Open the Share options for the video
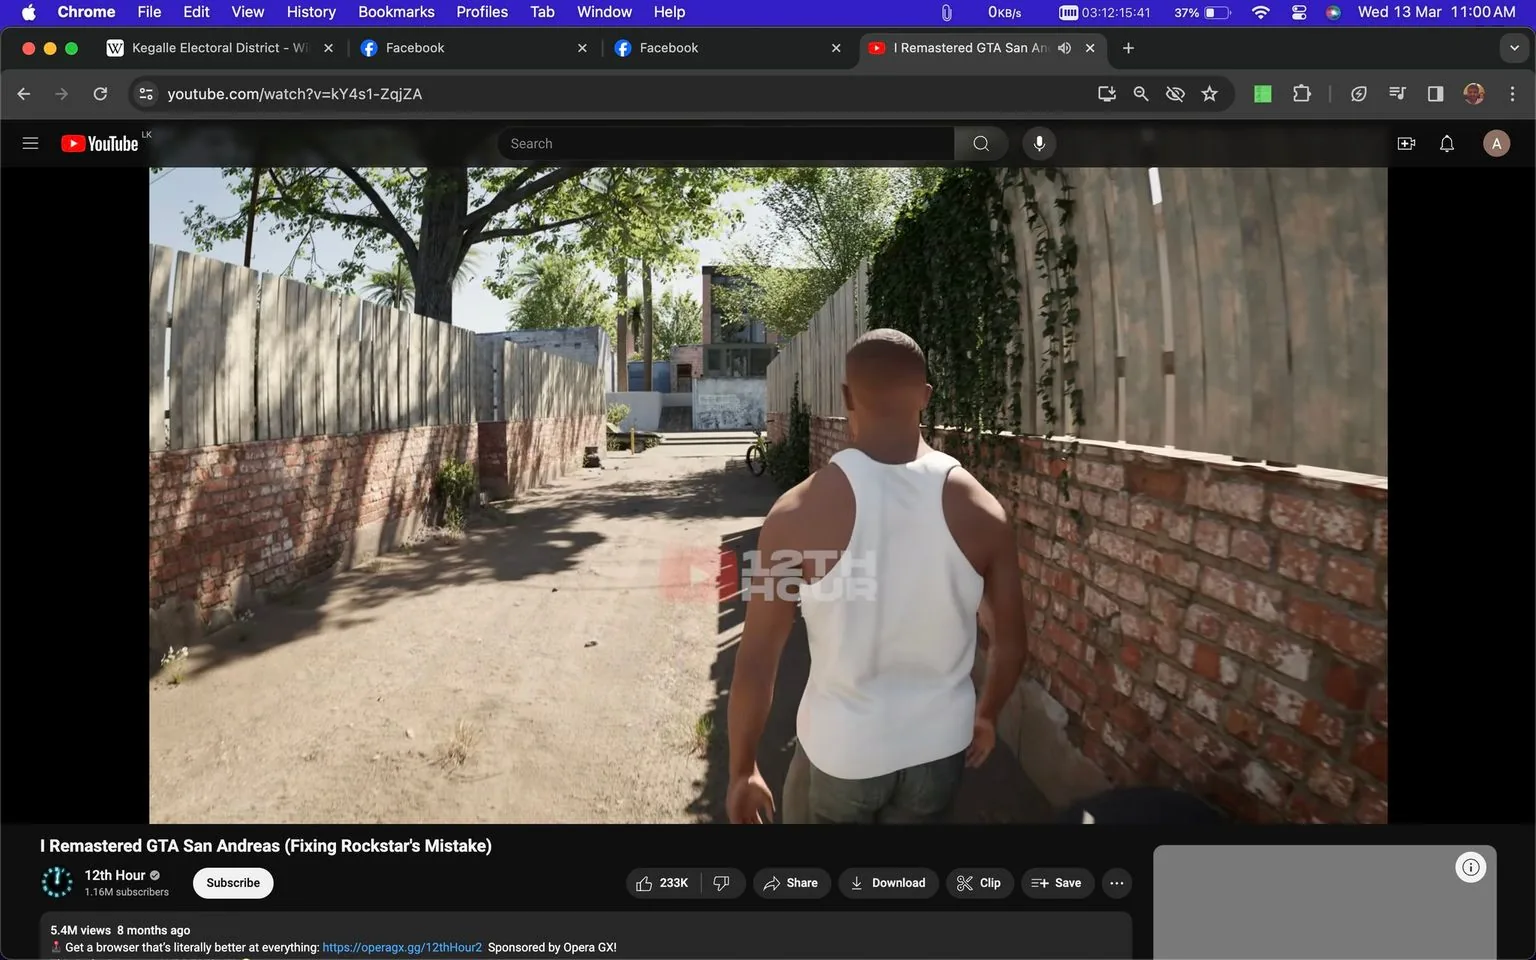 (x=791, y=883)
